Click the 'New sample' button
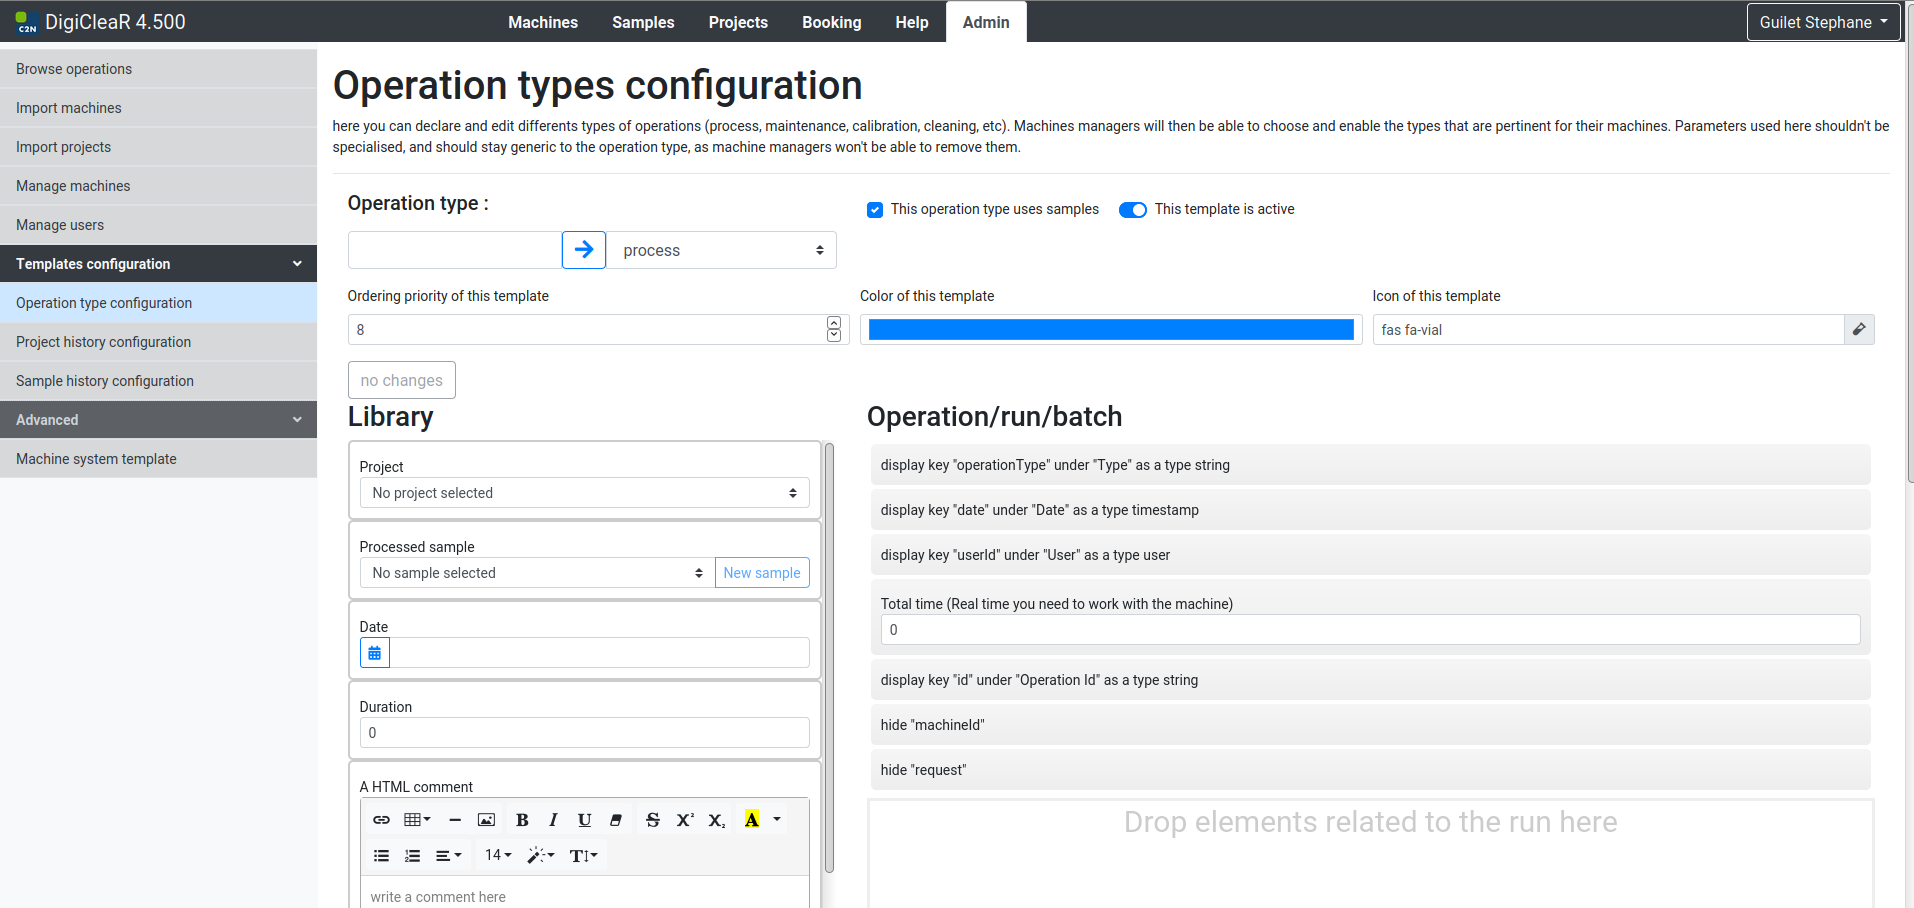Viewport: 1914px width, 908px height. tap(761, 573)
